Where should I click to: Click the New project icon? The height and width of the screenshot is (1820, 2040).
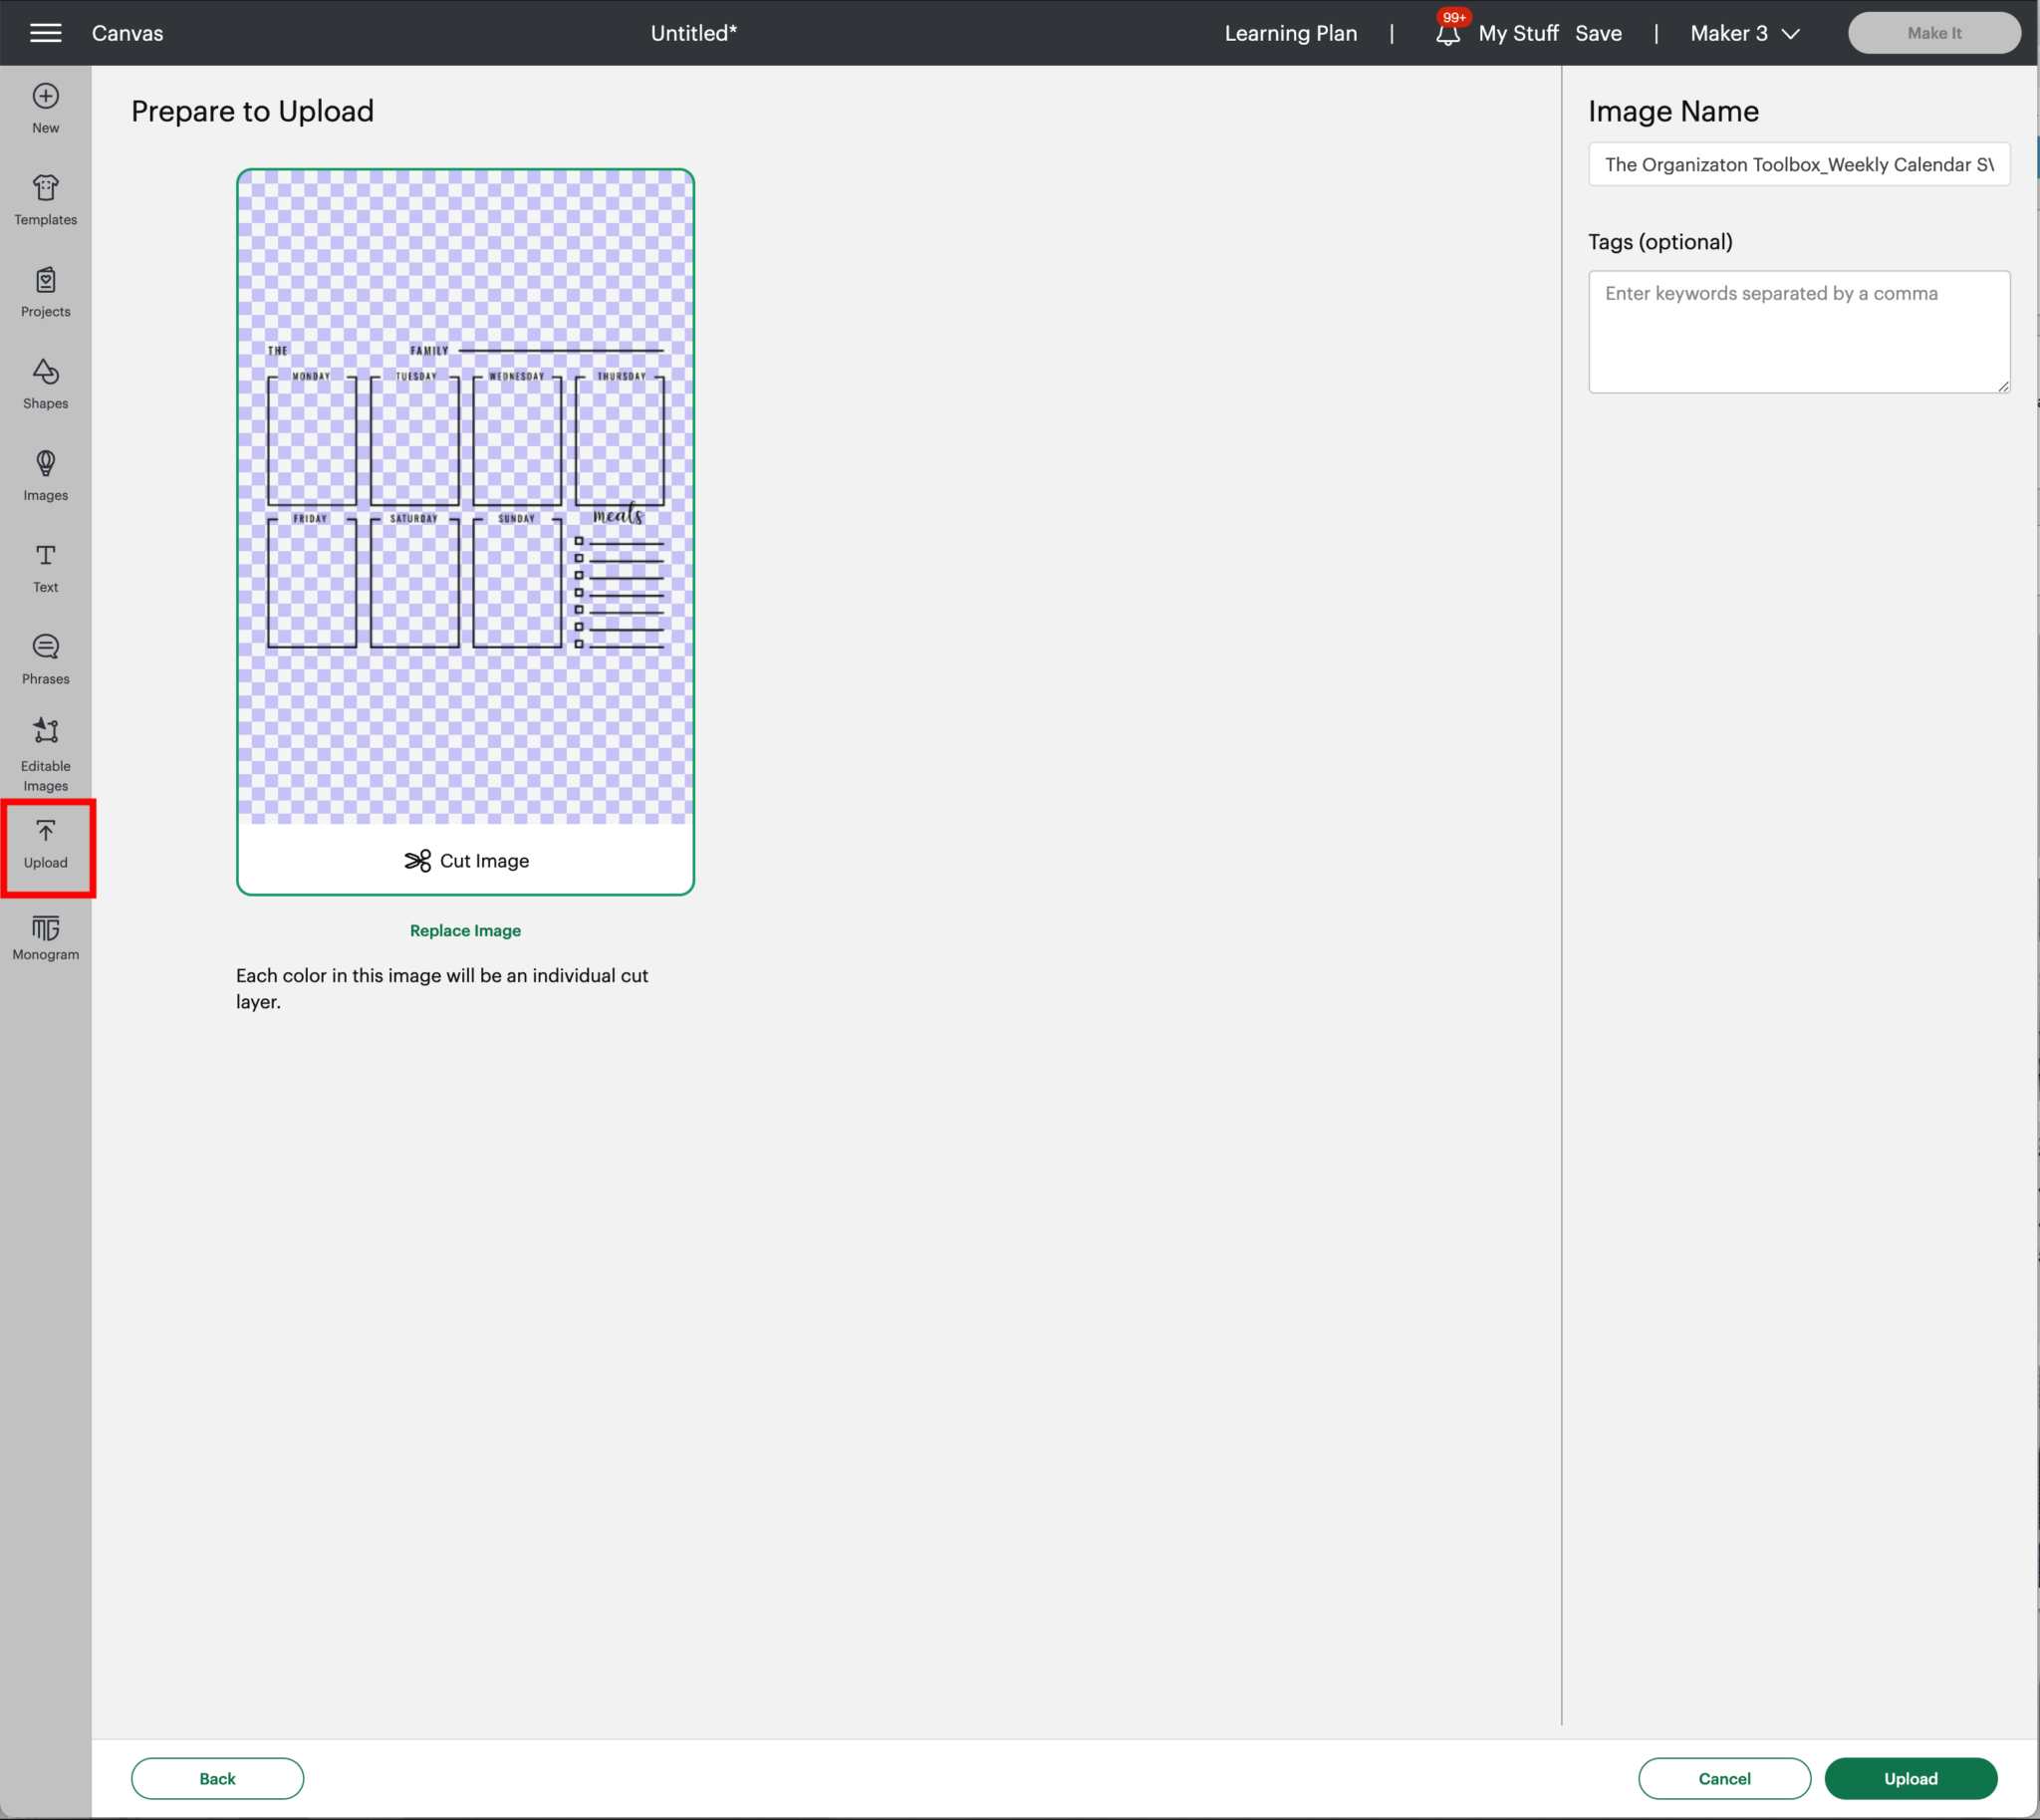[45, 108]
